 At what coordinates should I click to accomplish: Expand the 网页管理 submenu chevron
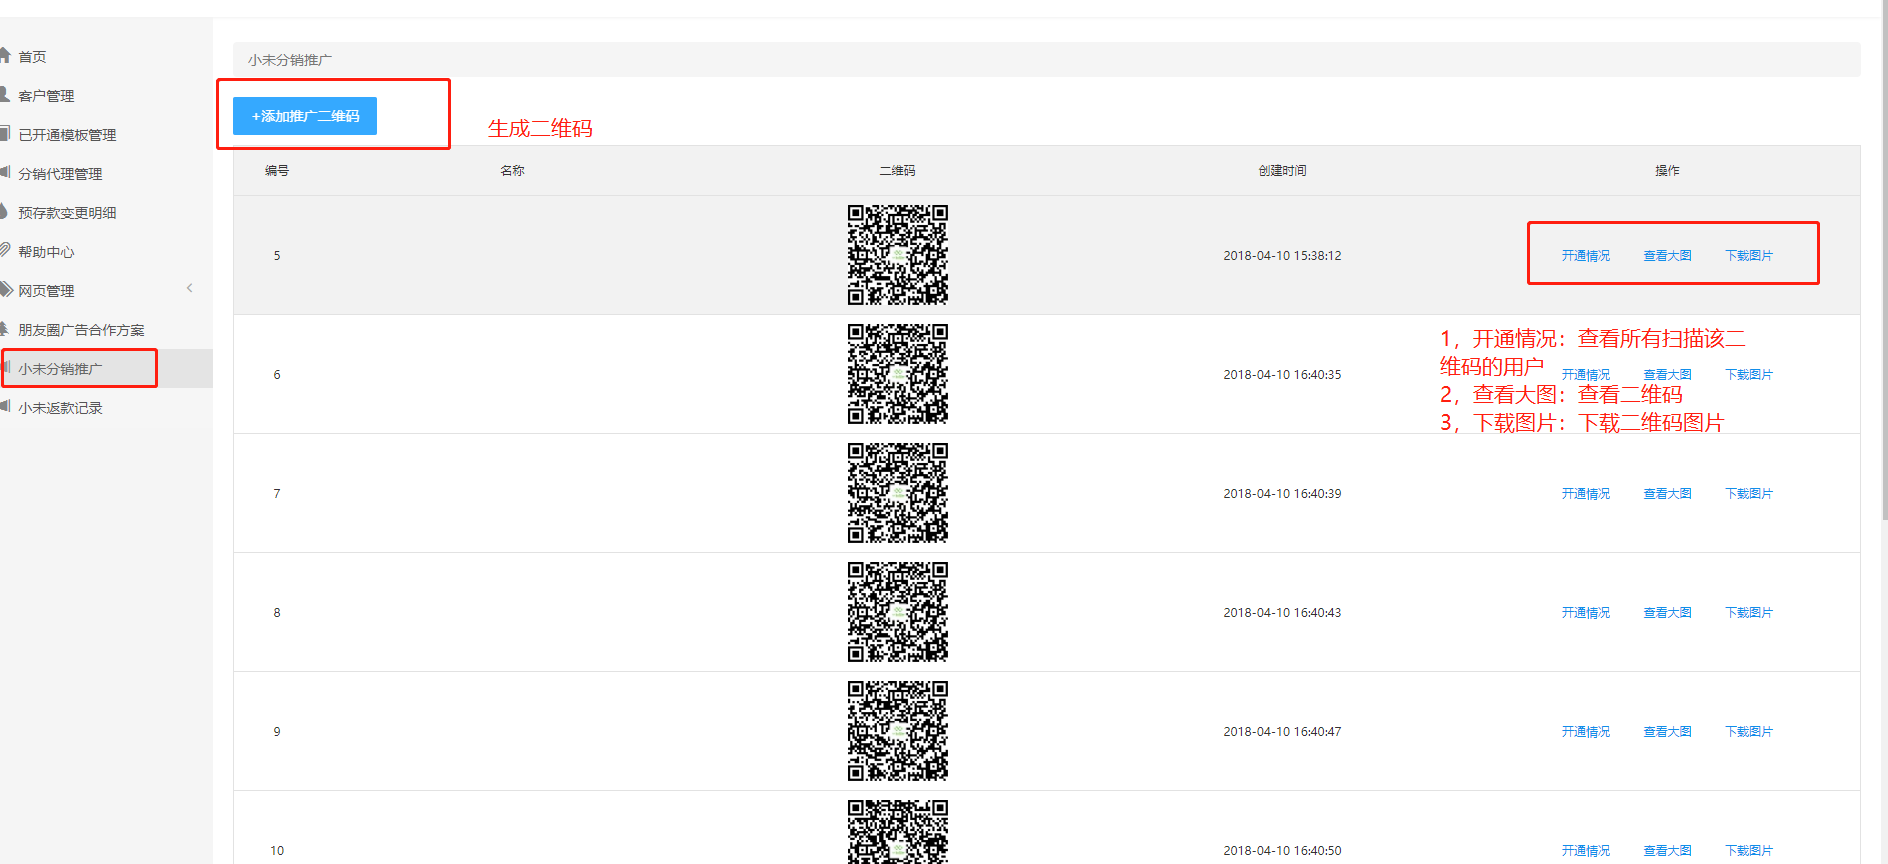tap(189, 289)
